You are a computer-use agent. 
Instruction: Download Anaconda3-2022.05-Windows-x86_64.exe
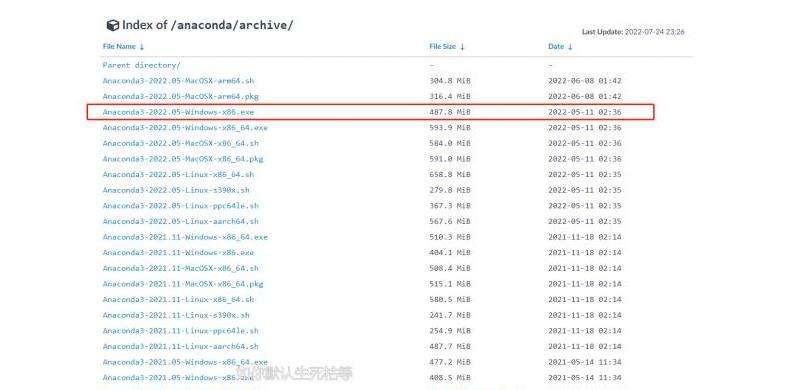tap(185, 128)
